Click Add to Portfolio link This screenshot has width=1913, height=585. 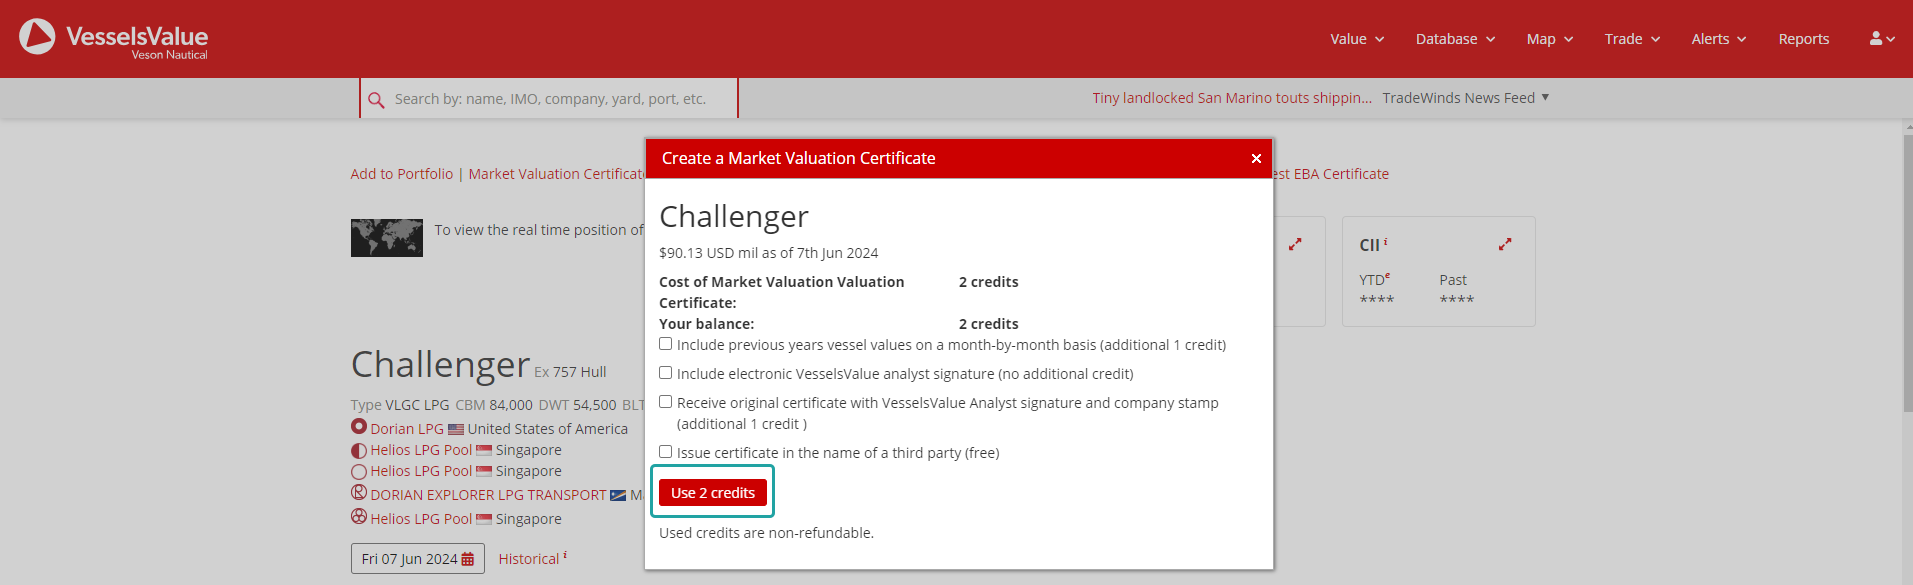tap(402, 174)
